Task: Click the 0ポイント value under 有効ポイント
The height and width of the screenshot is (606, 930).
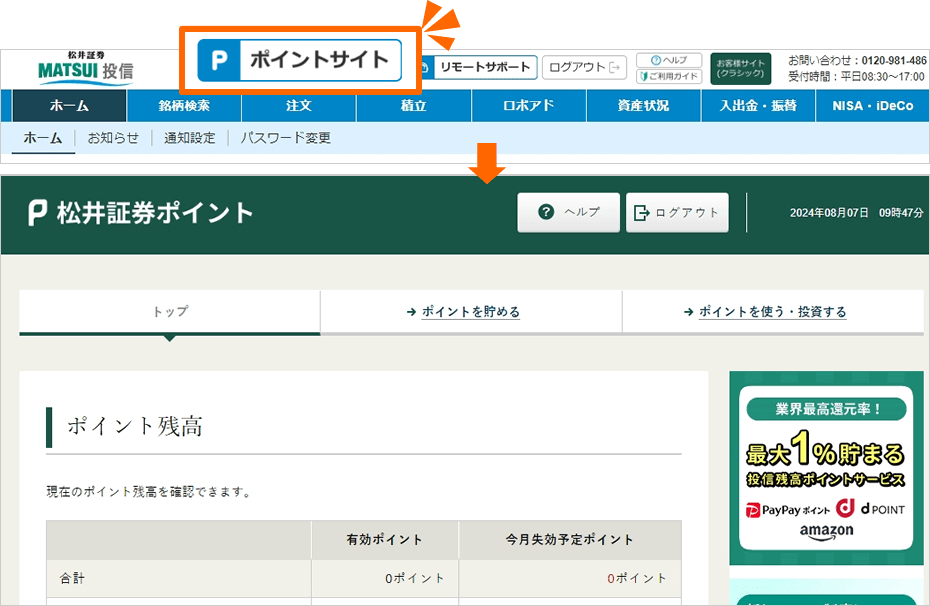Action: (x=414, y=578)
